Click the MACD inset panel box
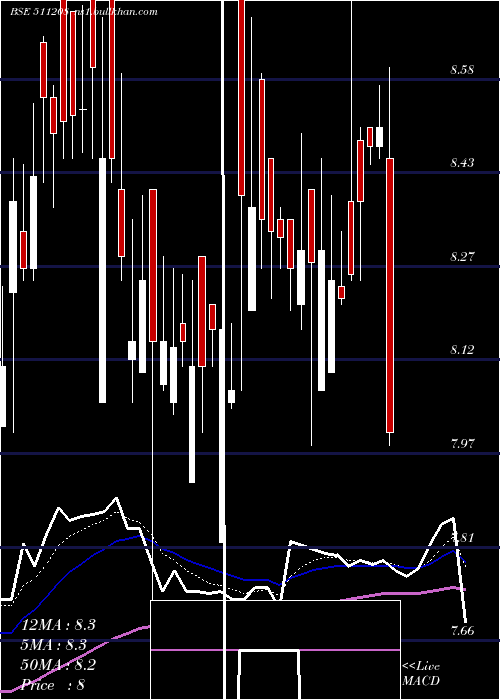500x700 pixels. coord(275,650)
